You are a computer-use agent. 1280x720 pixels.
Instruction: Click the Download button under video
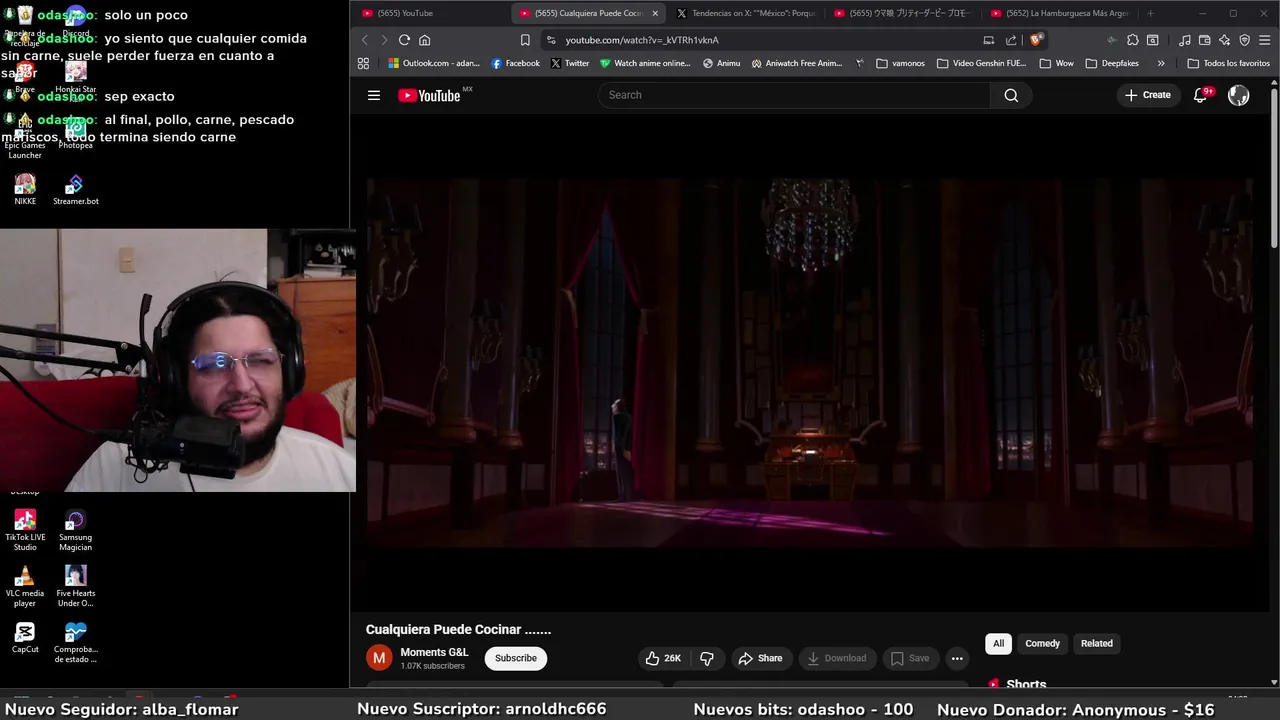tap(837, 658)
